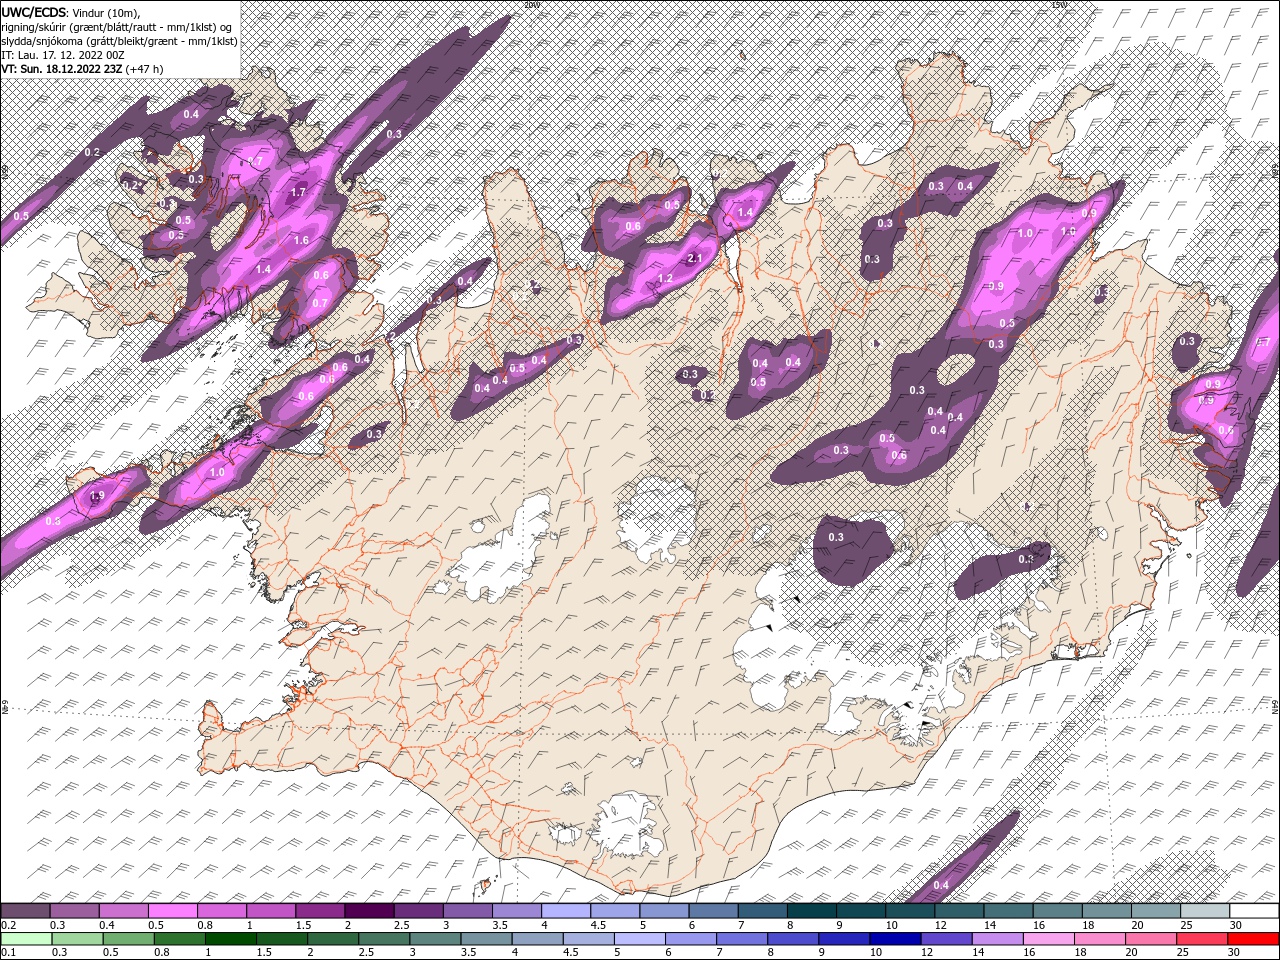Select the light gray 25 swatch in the upper legend row
1280x960 pixels.
point(1205,911)
